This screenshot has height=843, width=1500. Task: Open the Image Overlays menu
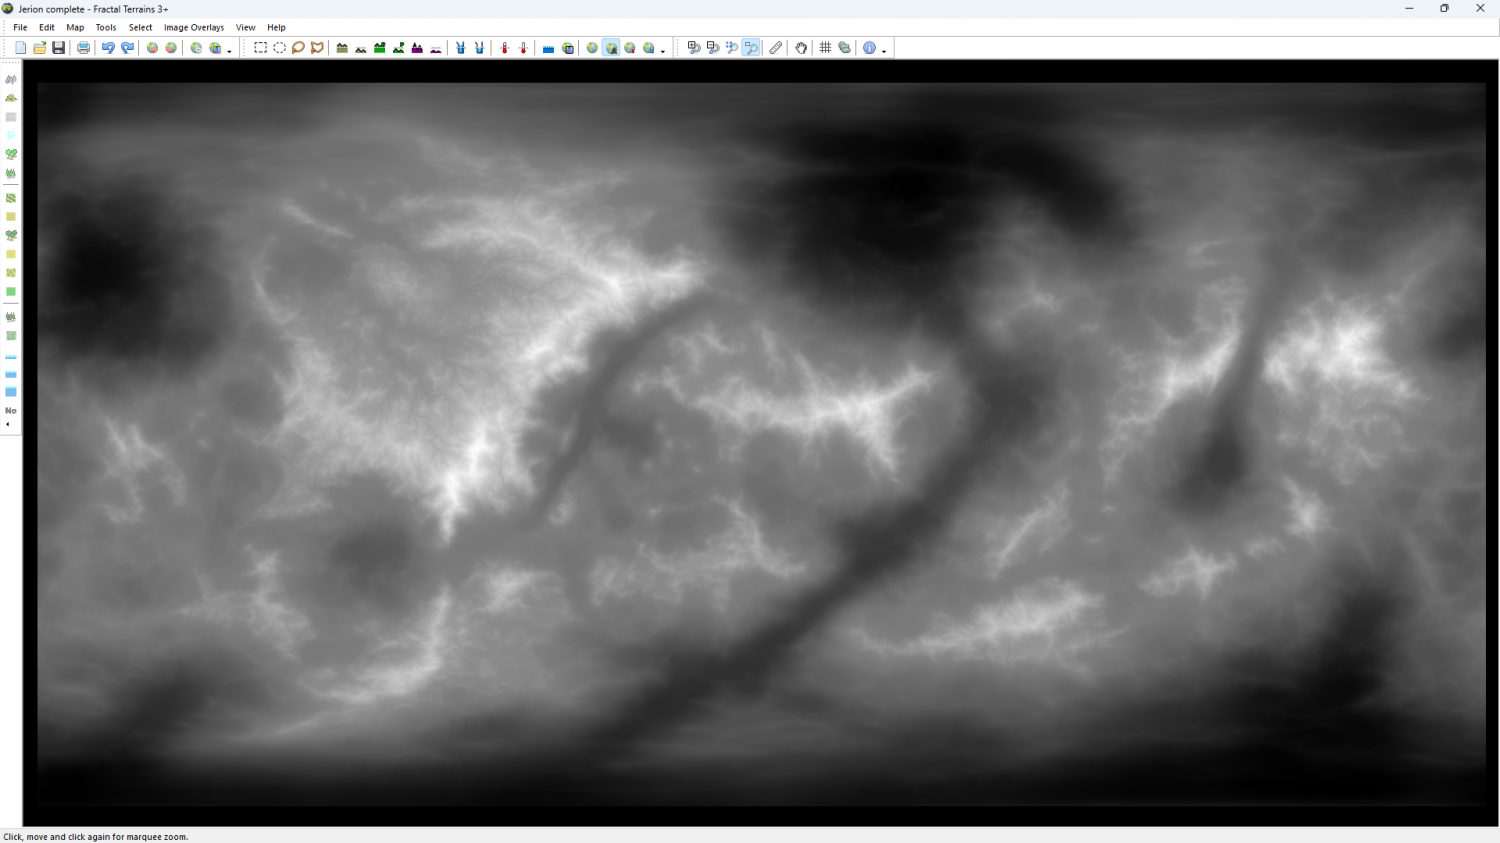[x=194, y=28]
